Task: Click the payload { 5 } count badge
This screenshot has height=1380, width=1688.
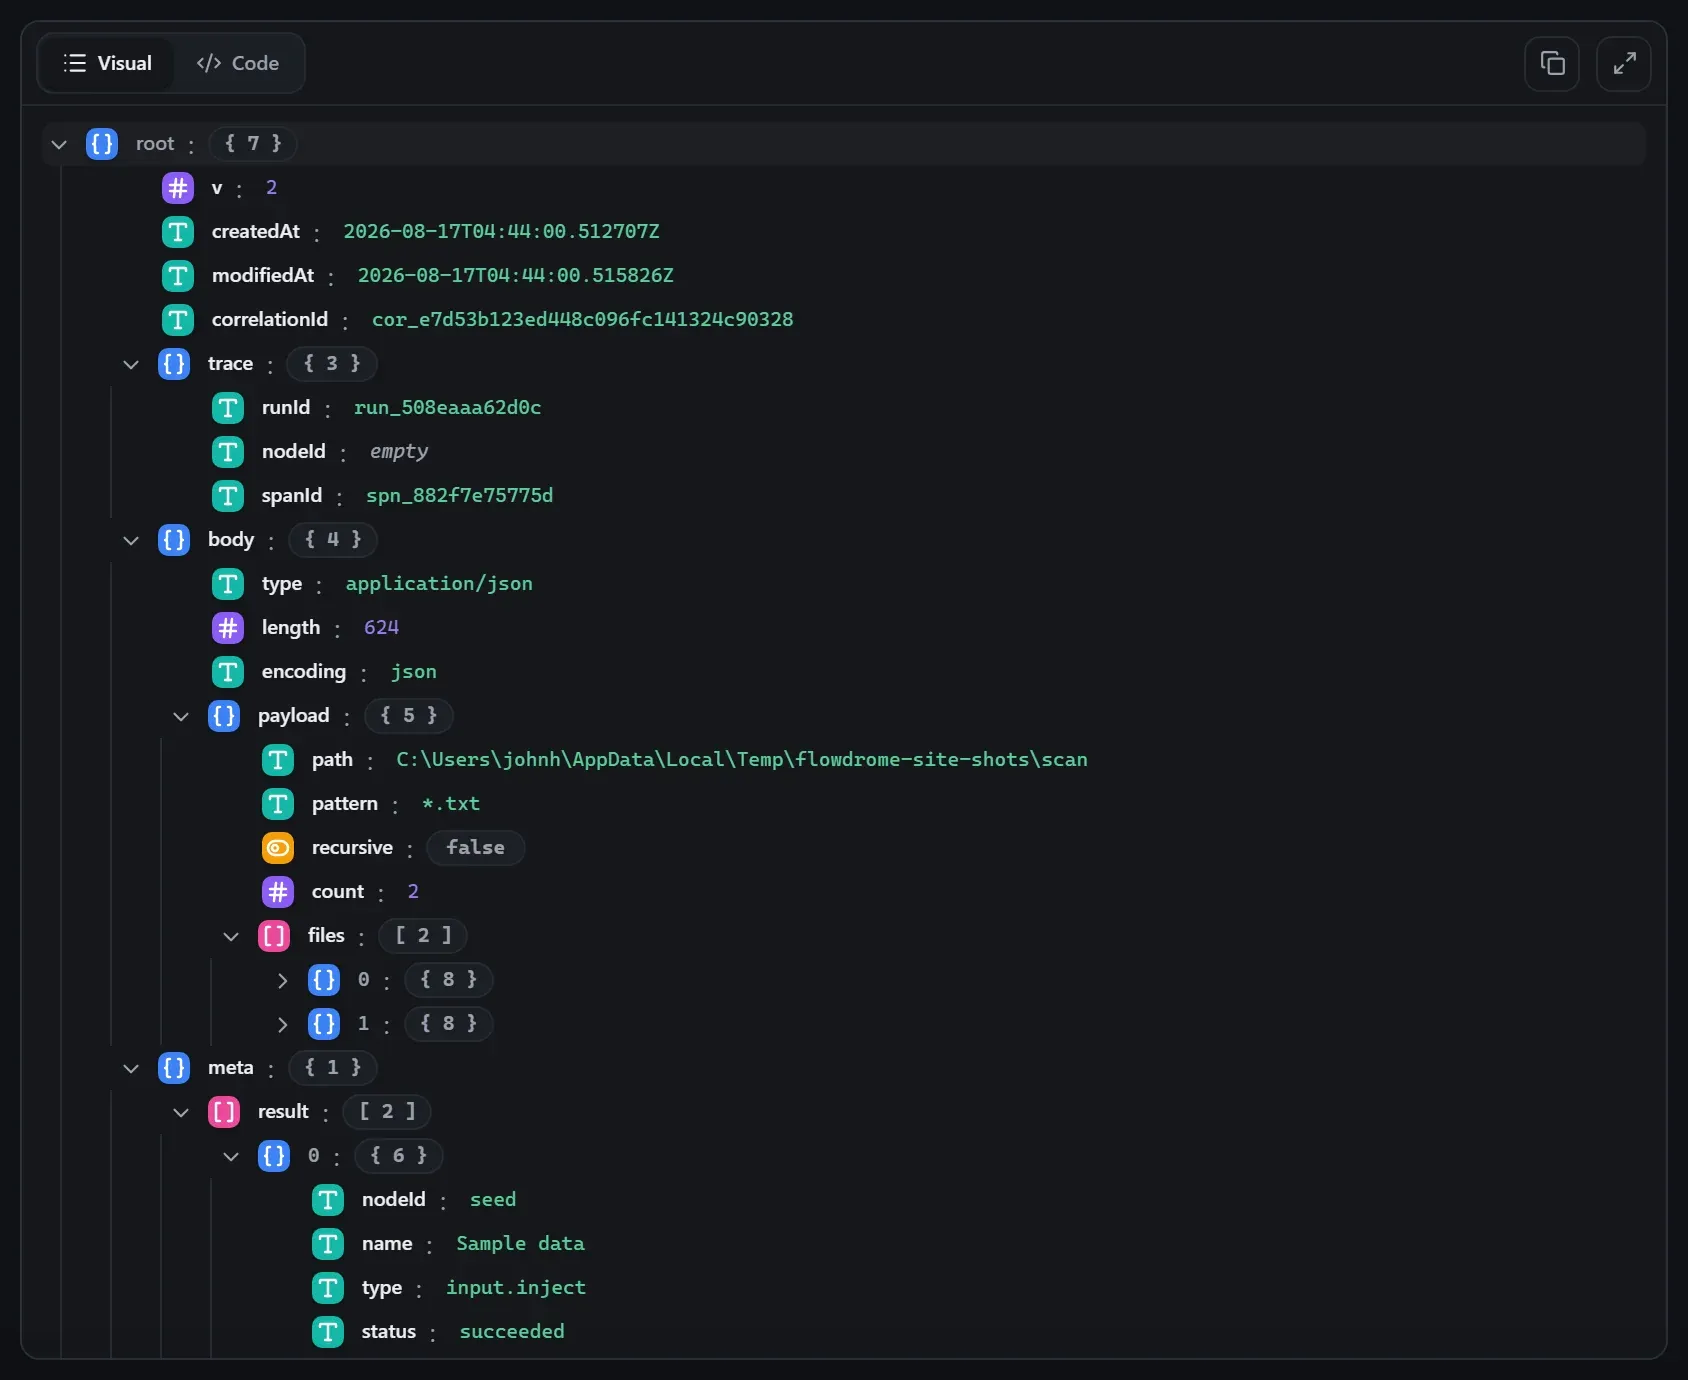Action: pos(409,716)
